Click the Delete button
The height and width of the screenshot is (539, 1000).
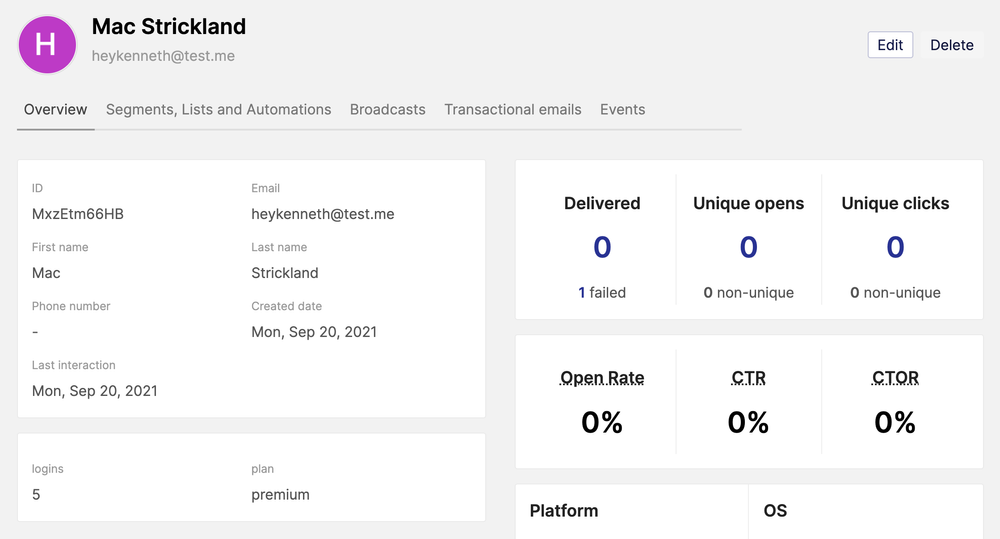coord(952,45)
